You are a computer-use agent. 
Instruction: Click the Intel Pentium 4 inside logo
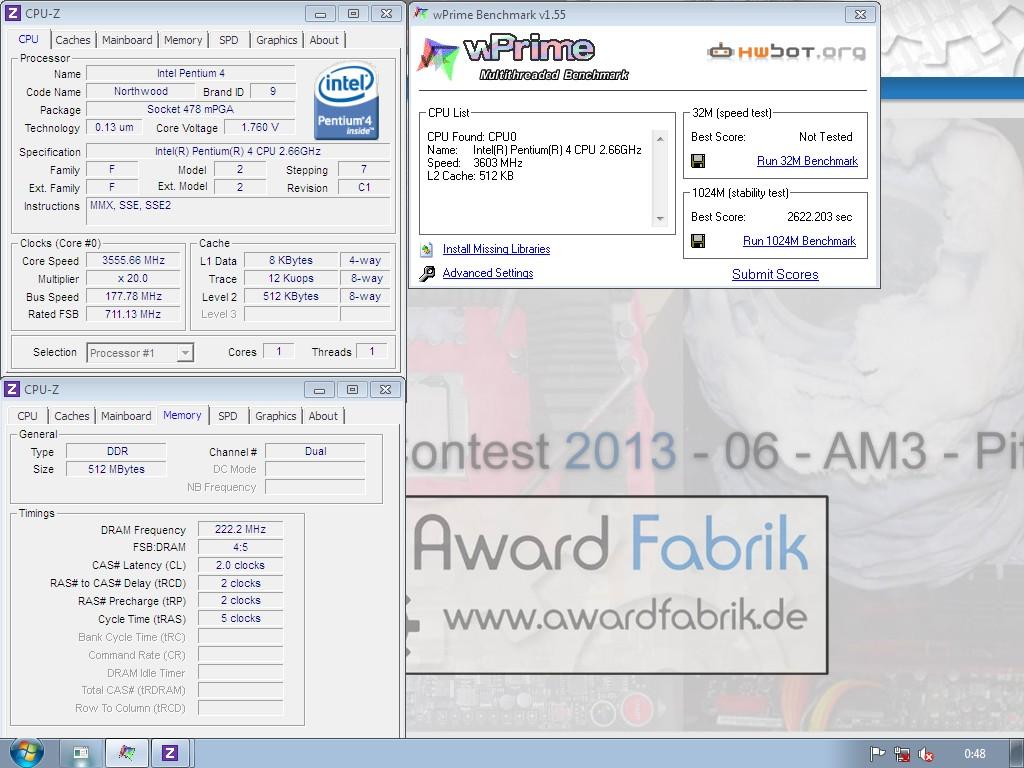point(345,101)
